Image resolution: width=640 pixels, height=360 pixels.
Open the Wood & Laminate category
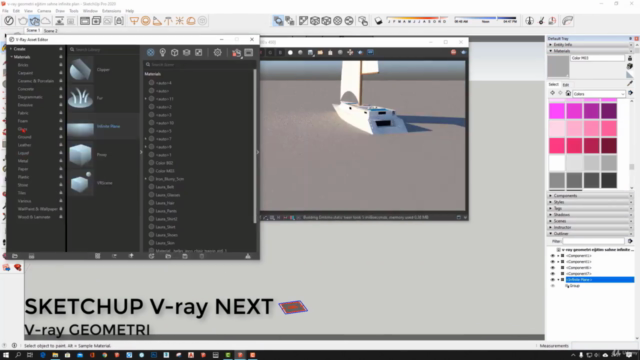tap(34, 217)
